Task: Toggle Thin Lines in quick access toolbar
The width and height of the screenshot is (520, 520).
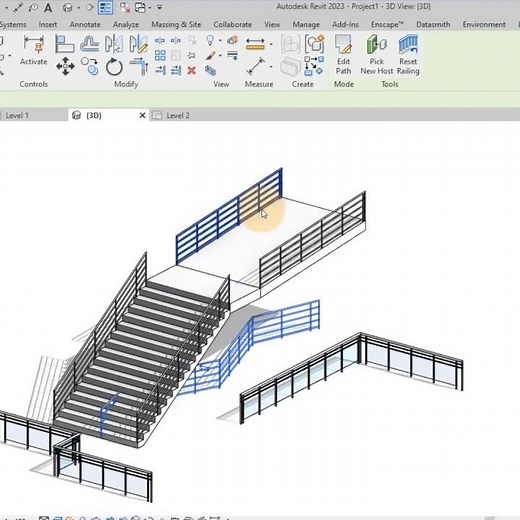Action: [105, 7]
